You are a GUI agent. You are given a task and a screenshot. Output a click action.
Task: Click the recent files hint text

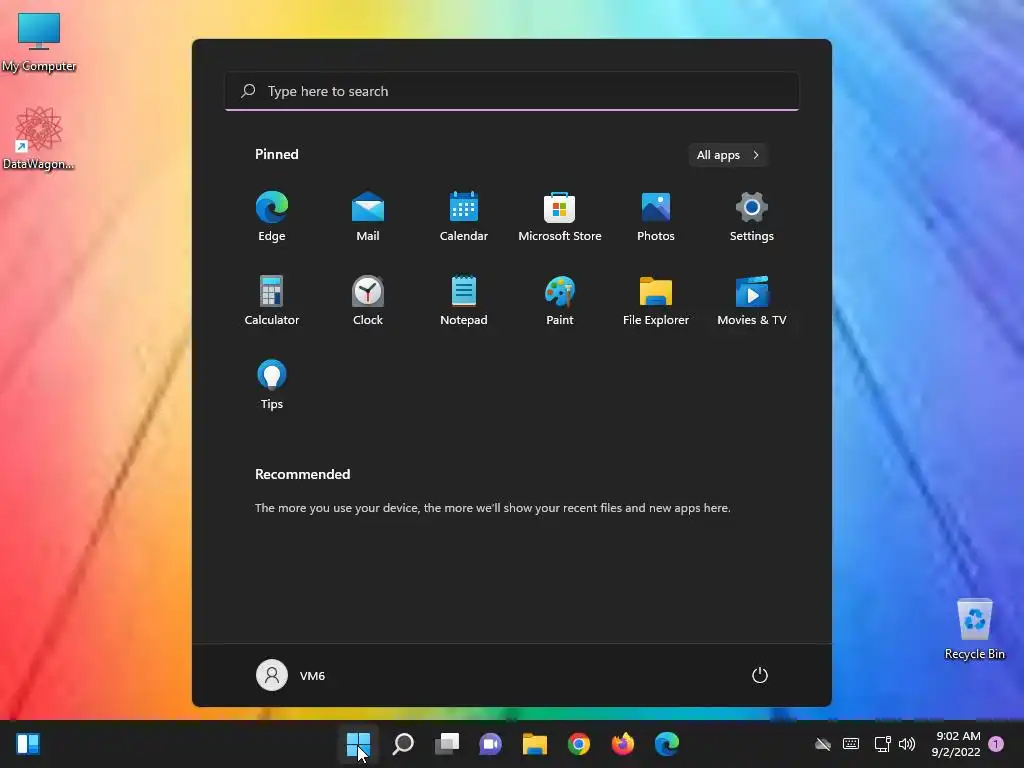[x=492, y=508]
